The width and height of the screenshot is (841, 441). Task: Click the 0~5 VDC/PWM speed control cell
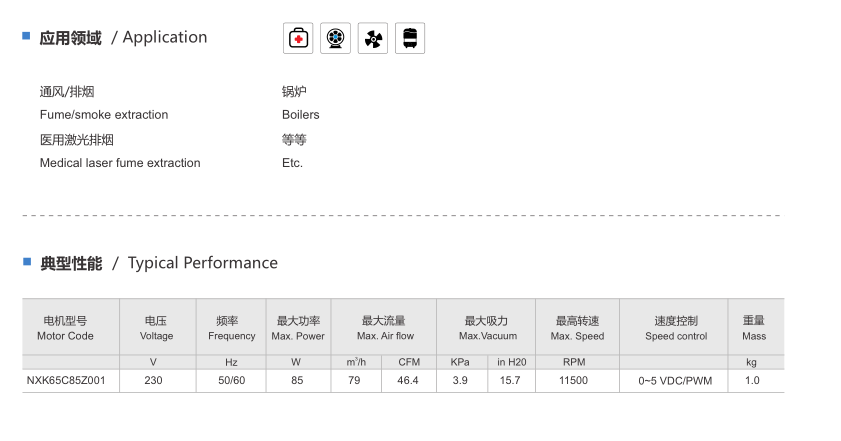(x=675, y=381)
